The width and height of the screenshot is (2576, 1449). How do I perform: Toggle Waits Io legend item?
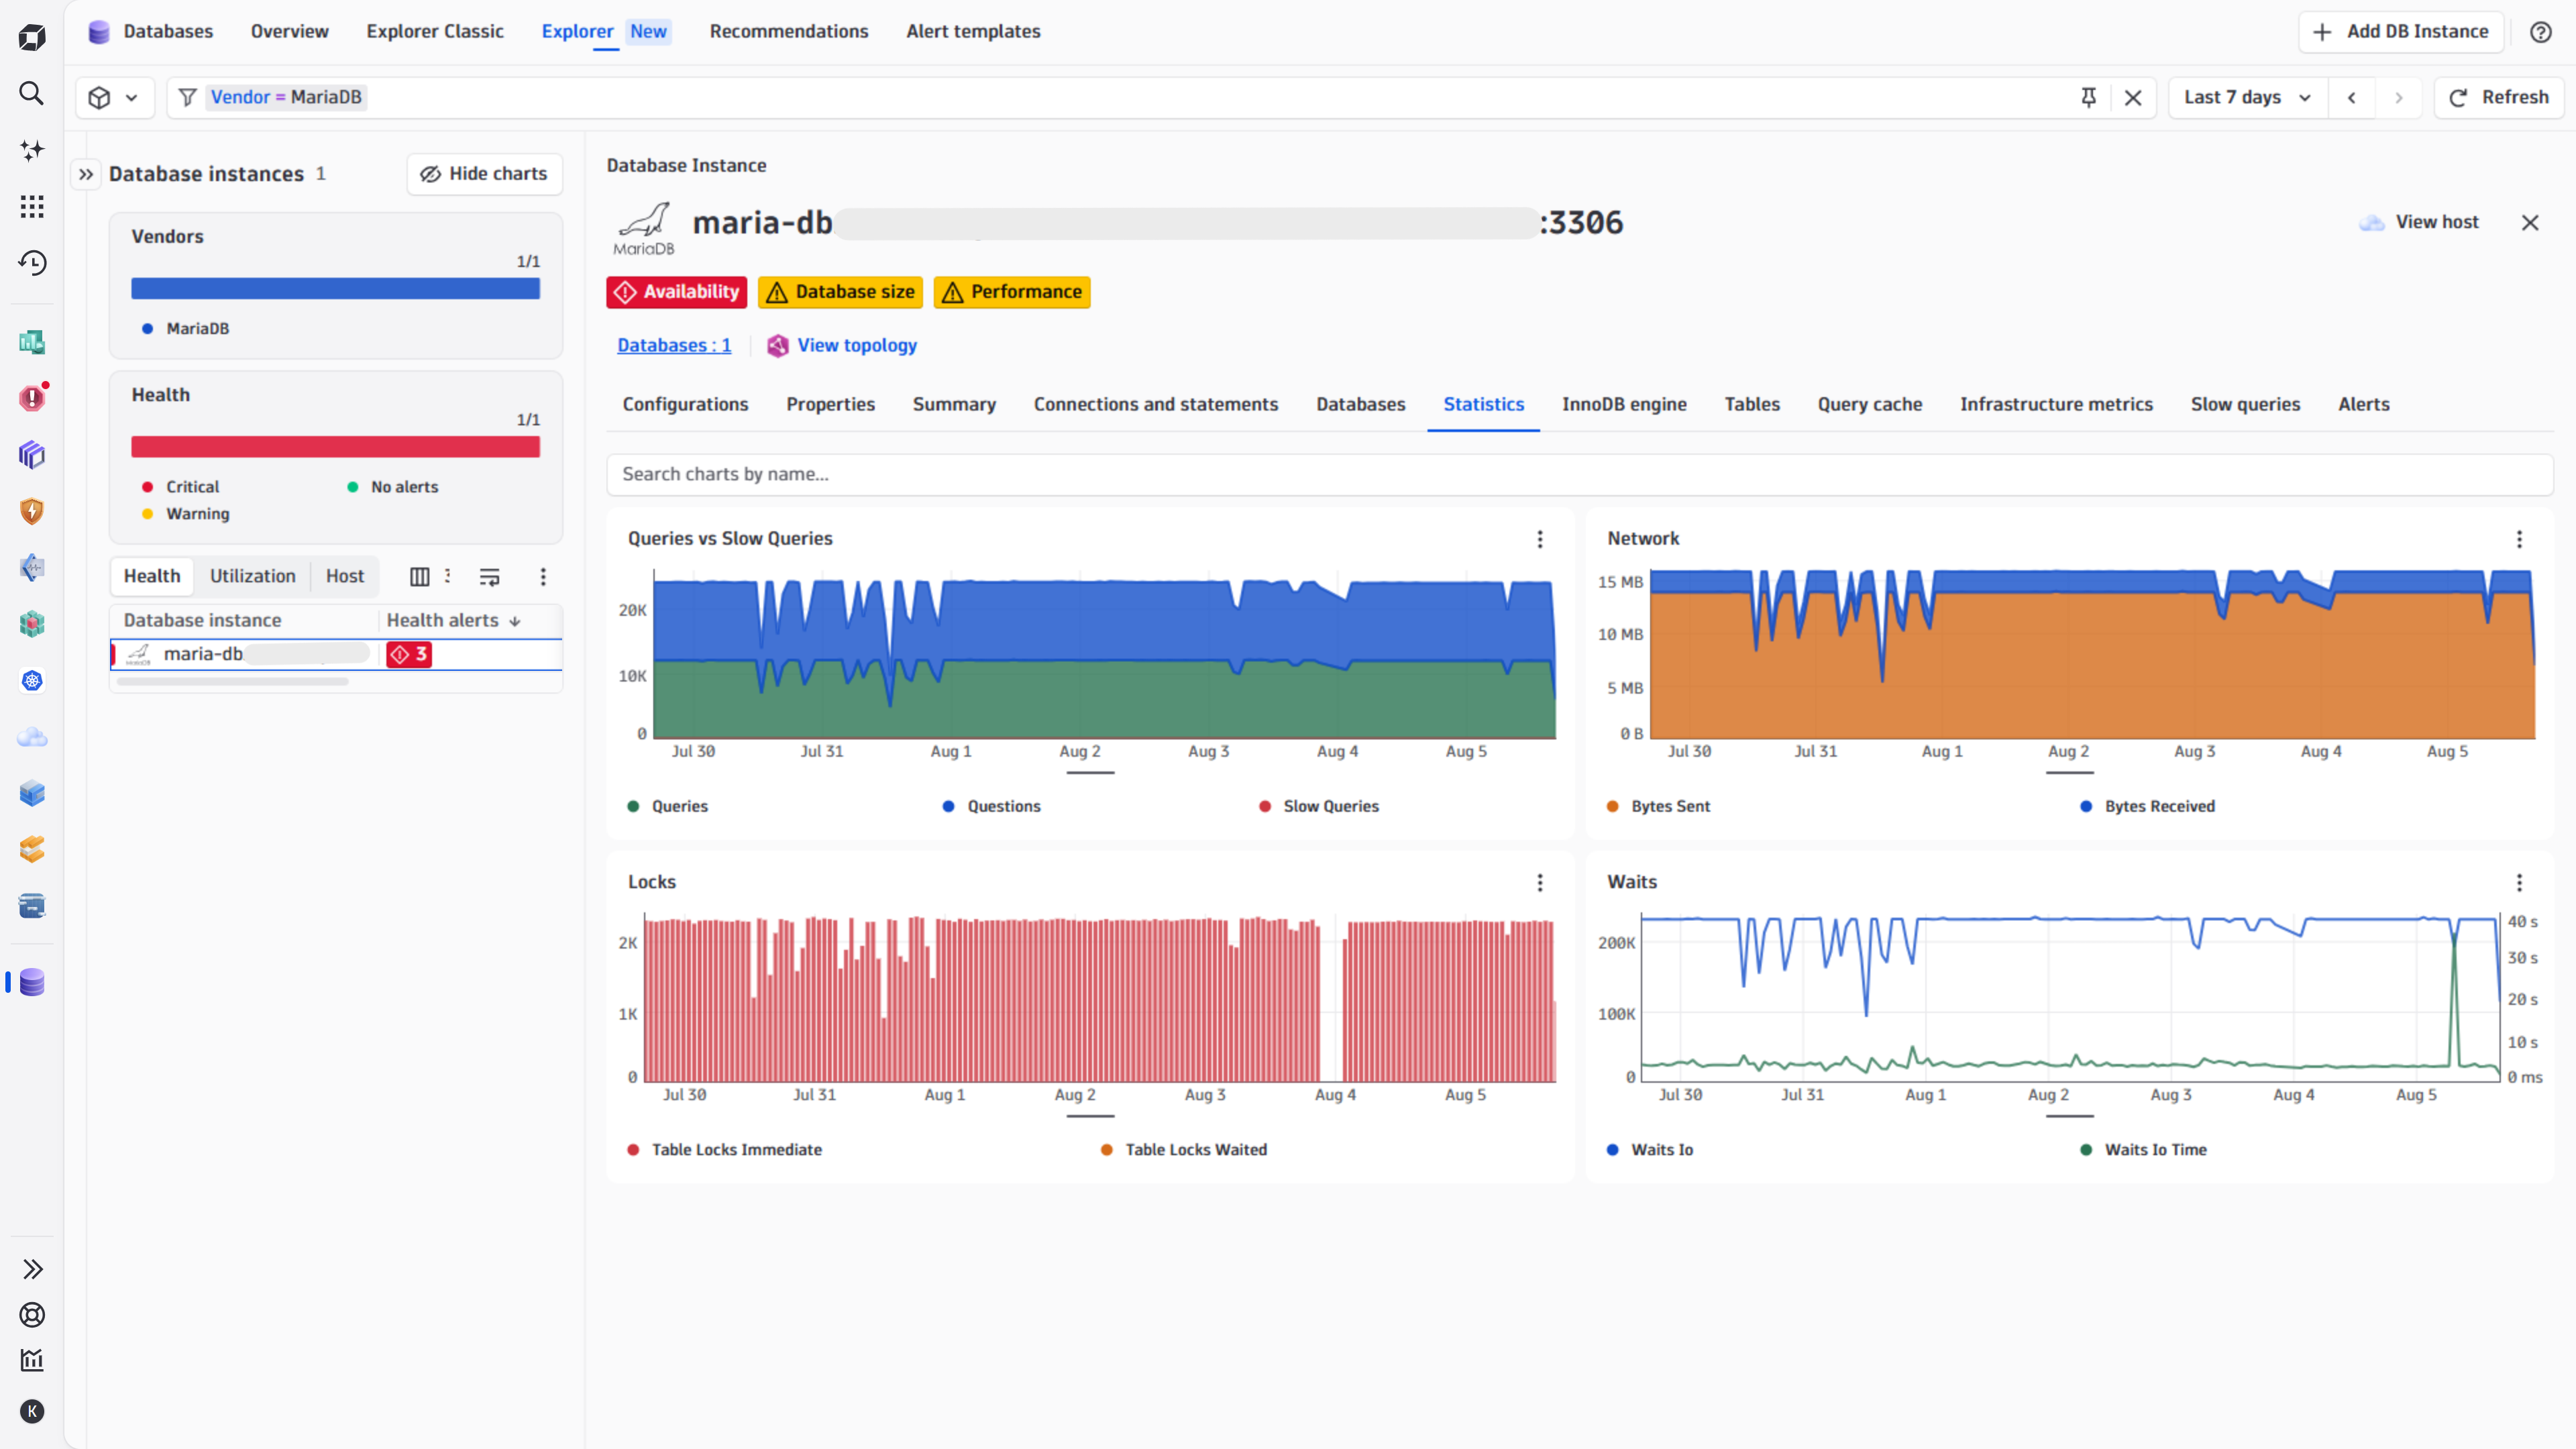[x=1650, y=1150]
